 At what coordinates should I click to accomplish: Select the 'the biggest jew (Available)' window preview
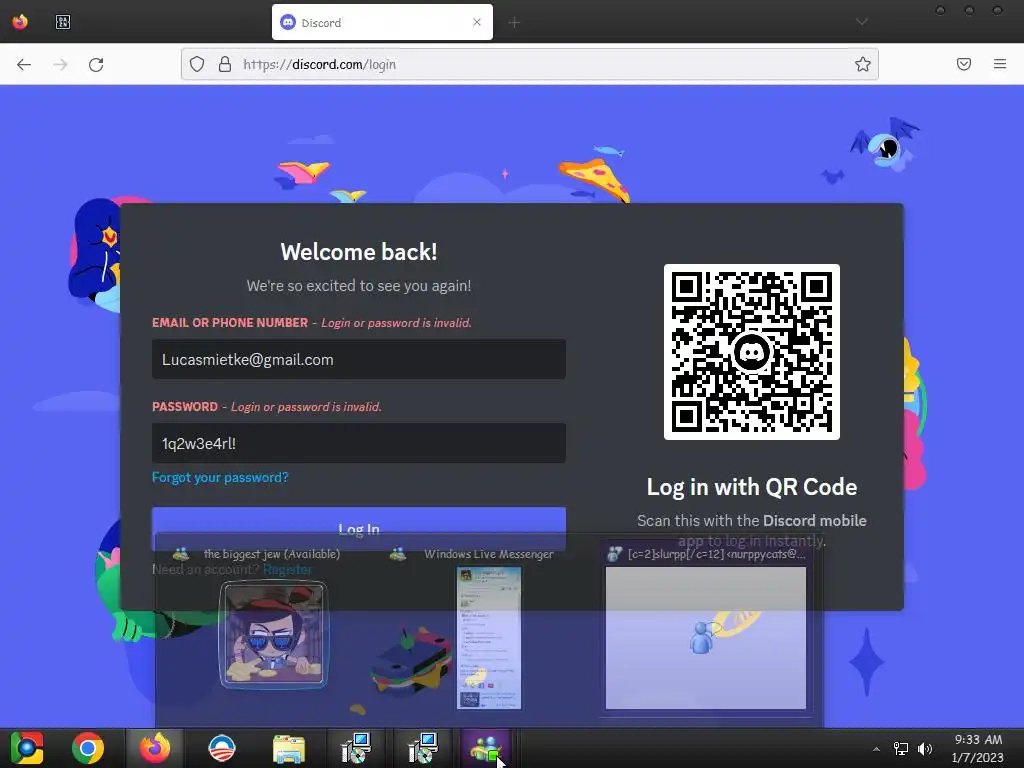[x=273, y=632]
